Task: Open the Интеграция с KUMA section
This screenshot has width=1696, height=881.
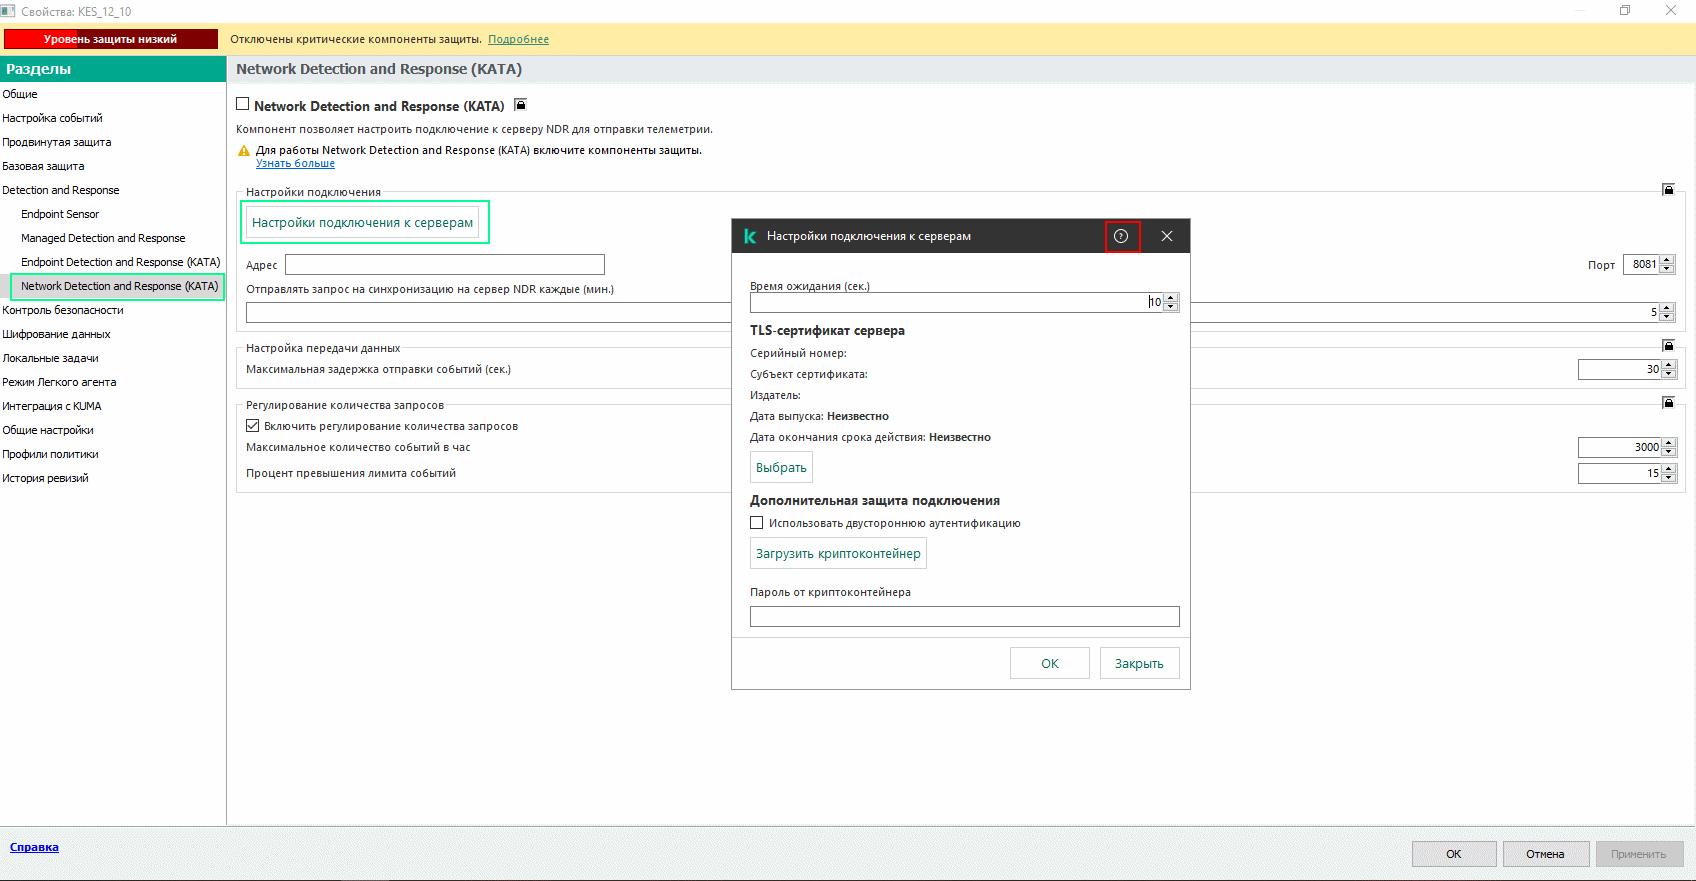Action: coord(52,406)
